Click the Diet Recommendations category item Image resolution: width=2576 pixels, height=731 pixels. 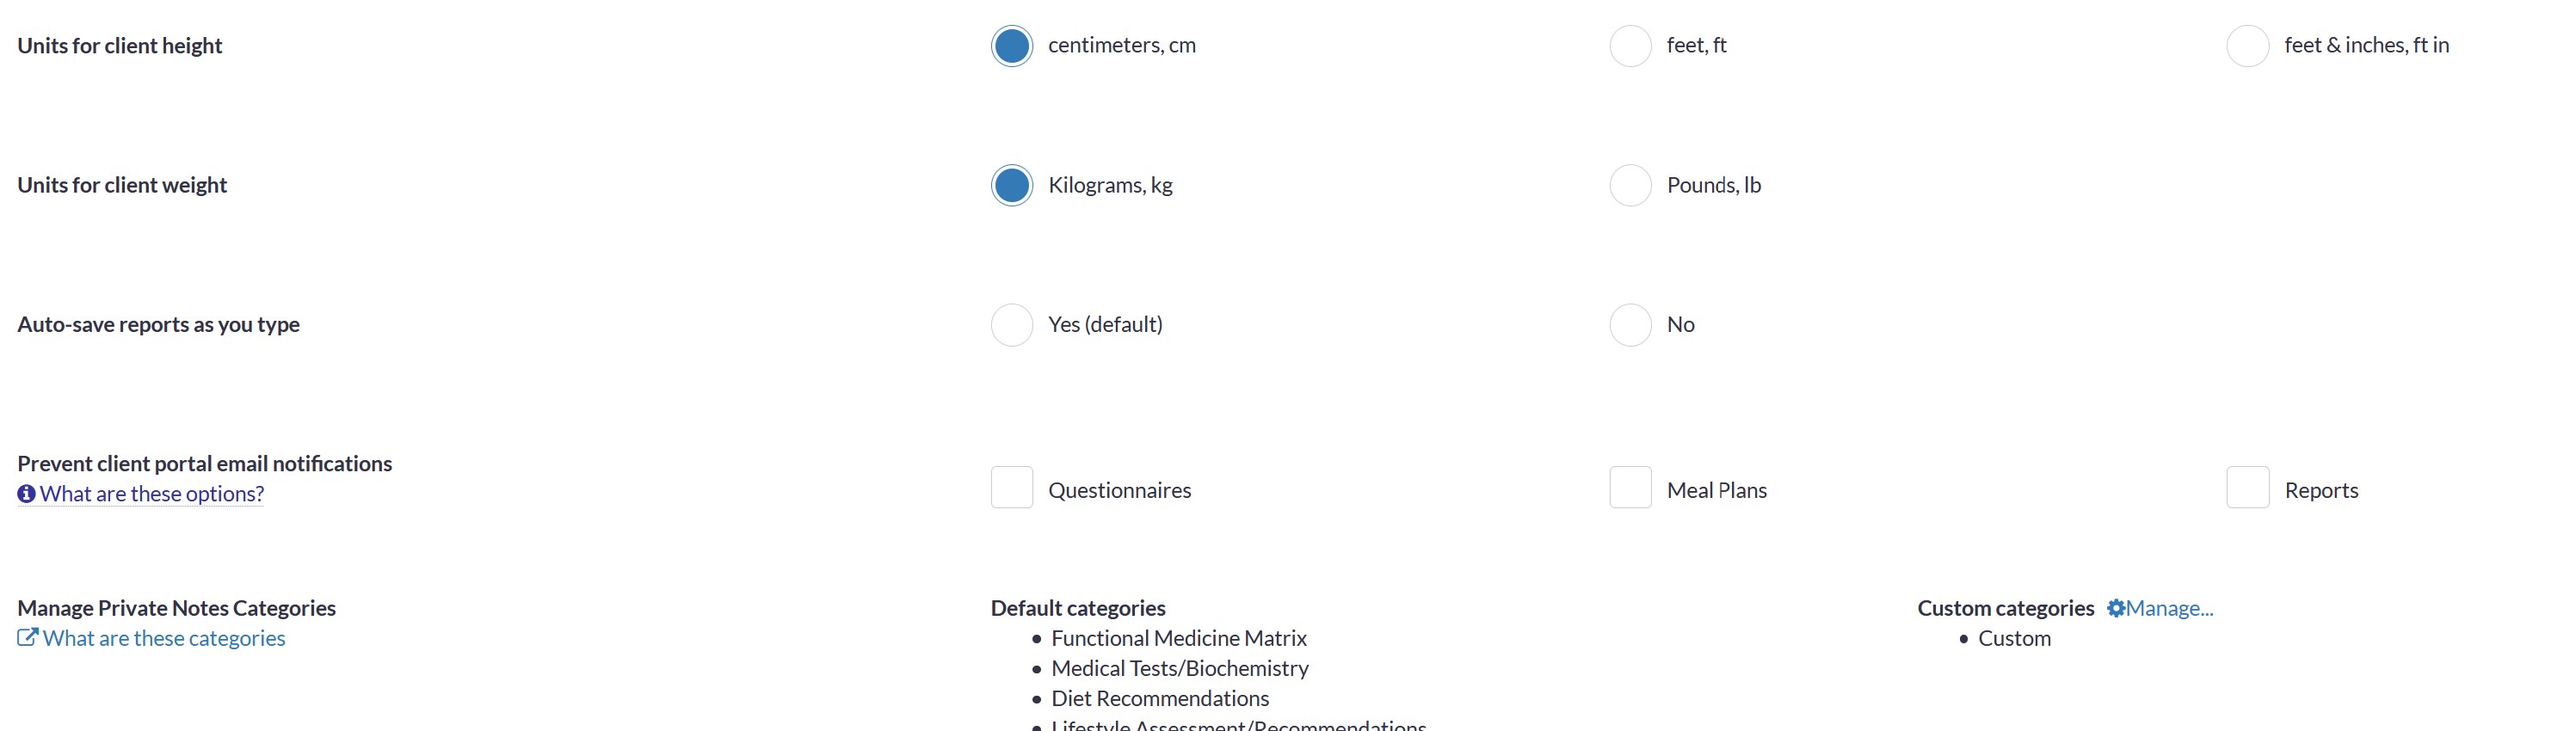tap(1159, 698)
